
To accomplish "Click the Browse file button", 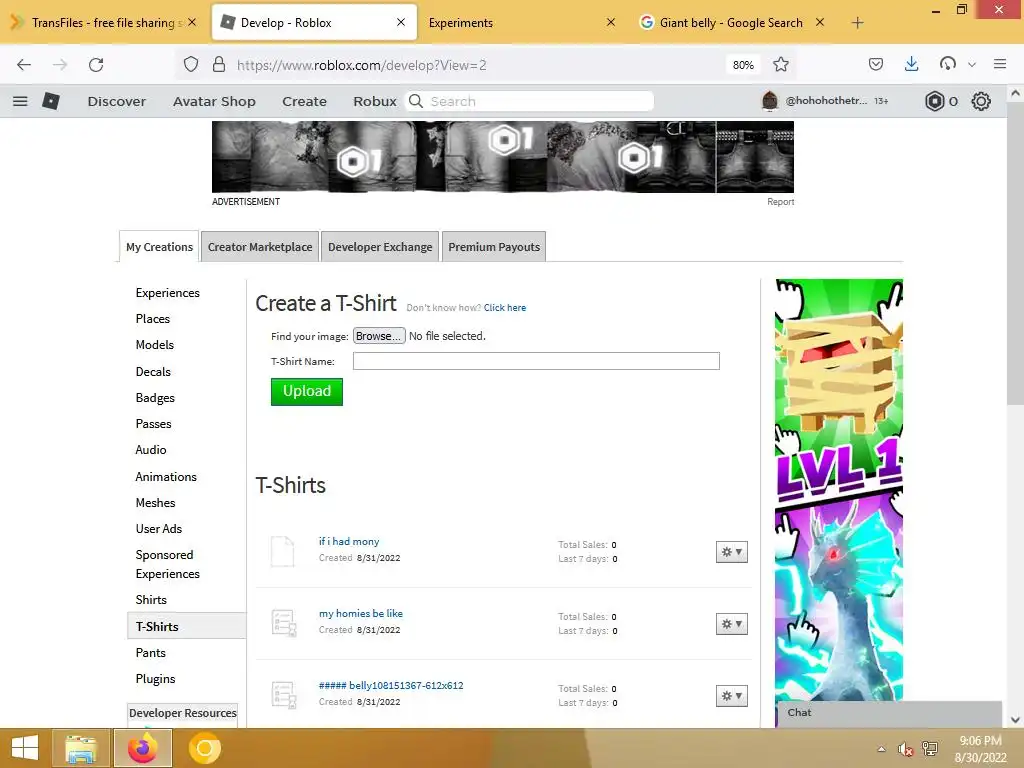I will tap(379, 336).
